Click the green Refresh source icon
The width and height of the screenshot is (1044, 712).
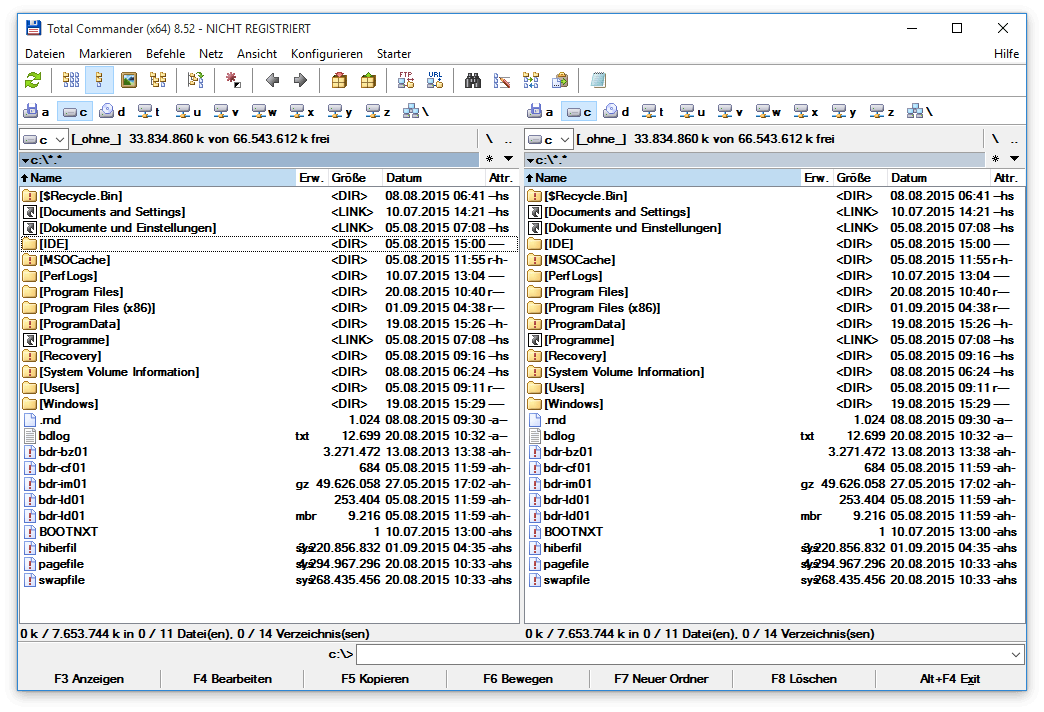(33, 81)
